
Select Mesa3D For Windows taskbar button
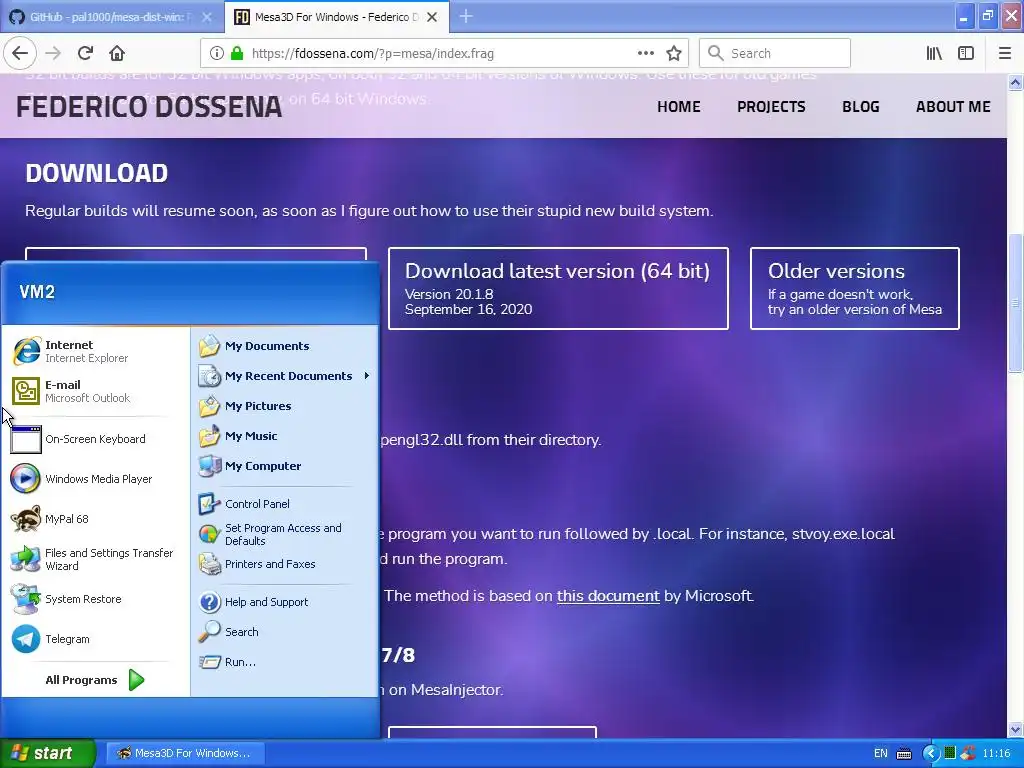tap(185, 753)
